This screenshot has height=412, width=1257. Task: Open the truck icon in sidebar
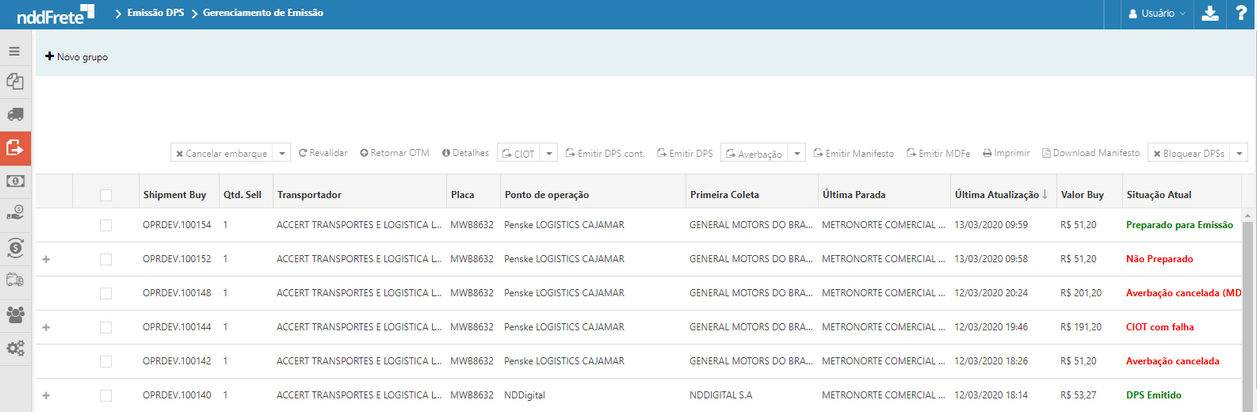coord(15,115)
